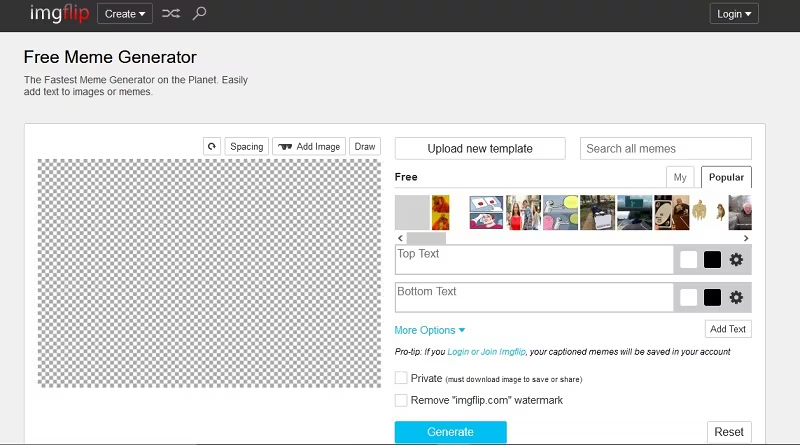Open Top Text settings gear
This screenshot has width=800, height=445.
tap(736, 260)
